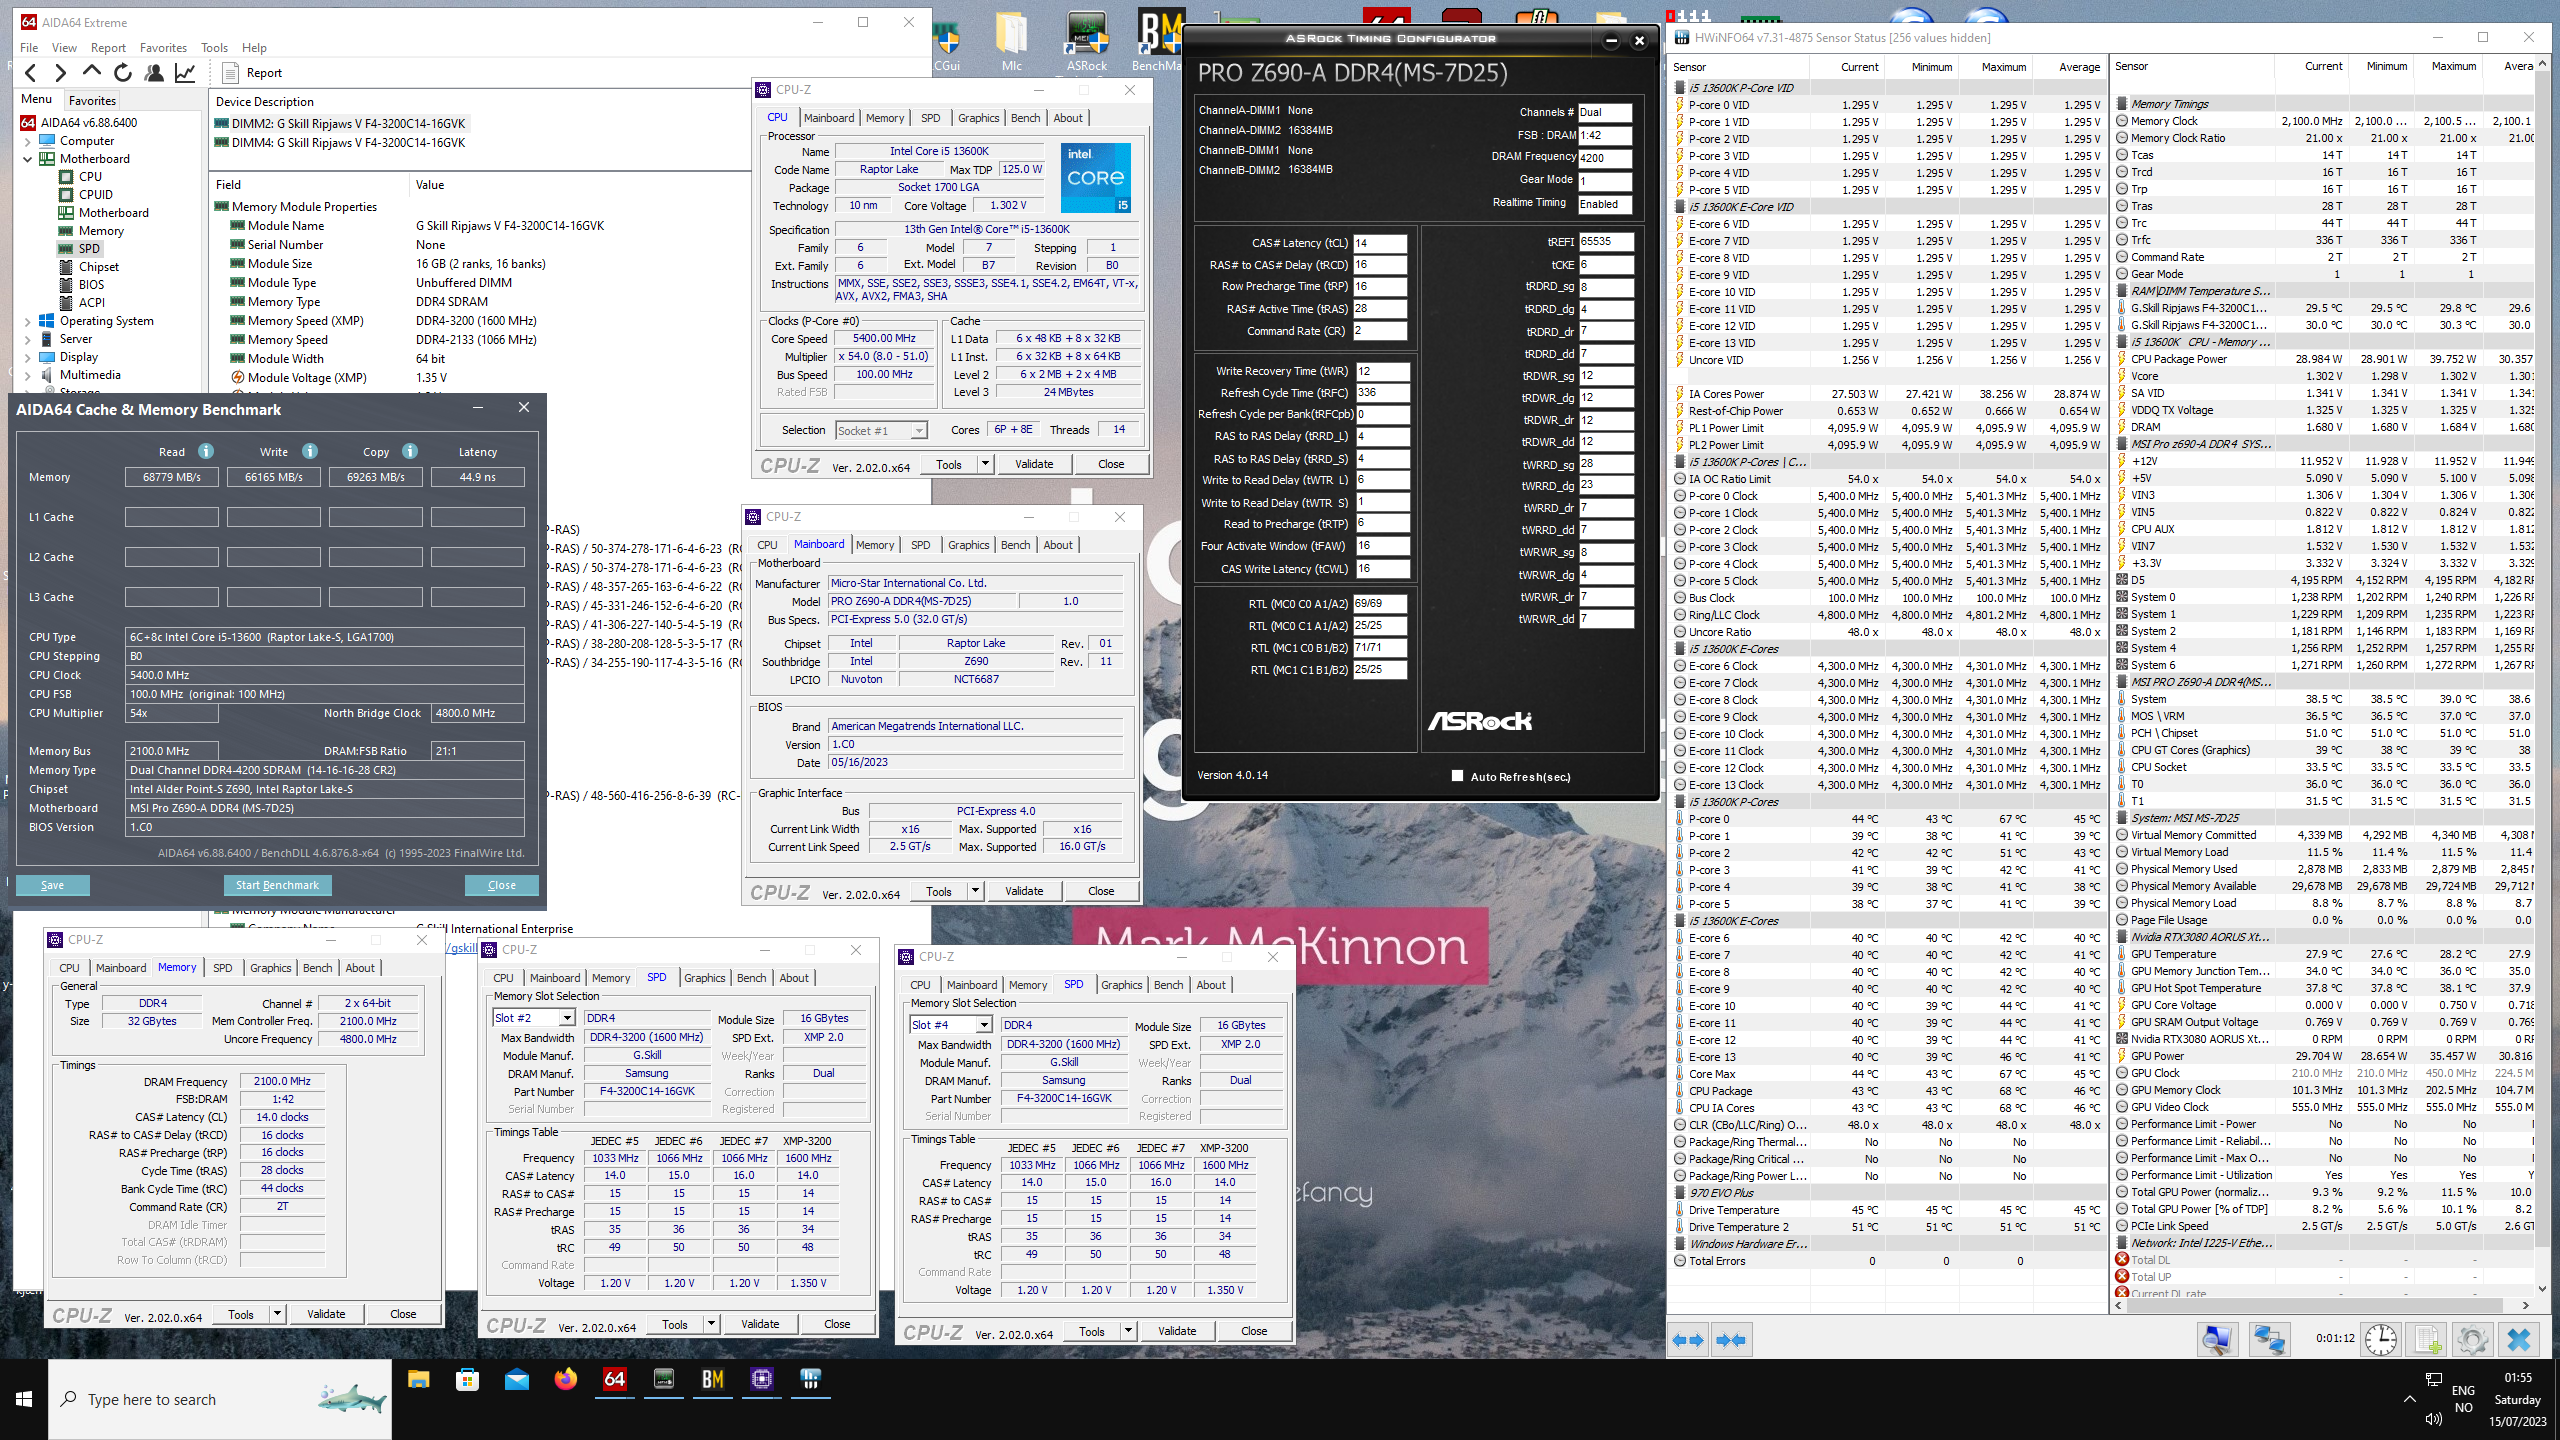Refresh the AIDA64 page via toolbar icon
Viewport: 2560px width, 1440px height.
click(x=123, y=73)
